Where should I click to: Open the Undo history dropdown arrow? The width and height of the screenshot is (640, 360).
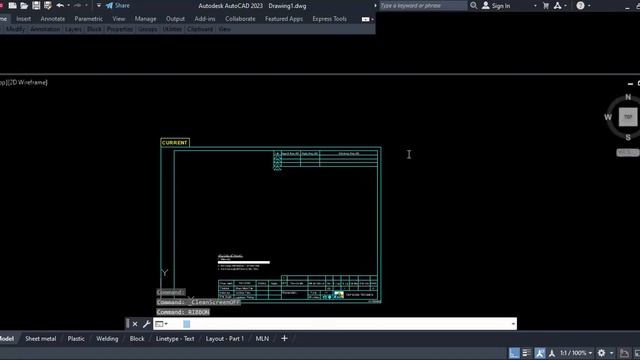[x=68, y=6]
